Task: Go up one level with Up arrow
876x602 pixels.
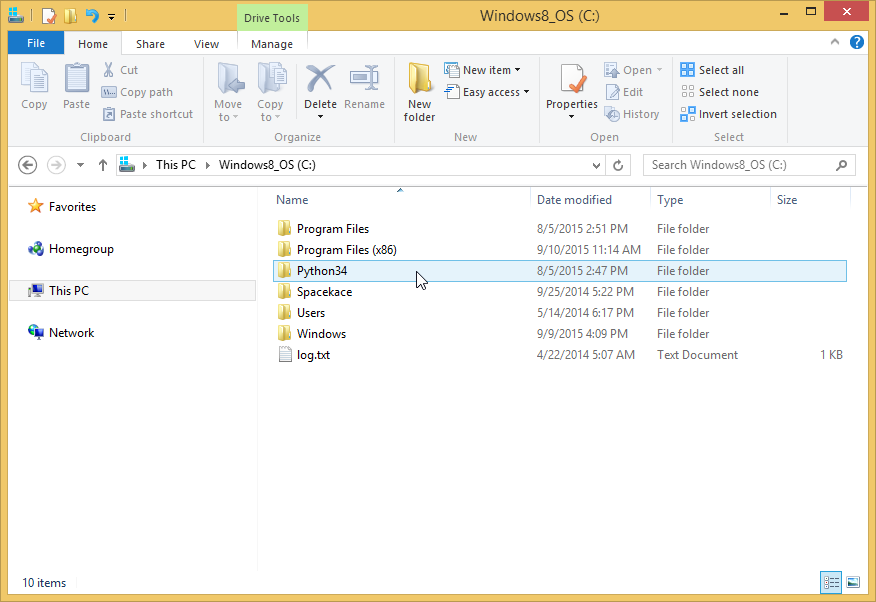Action: point(103,165)
